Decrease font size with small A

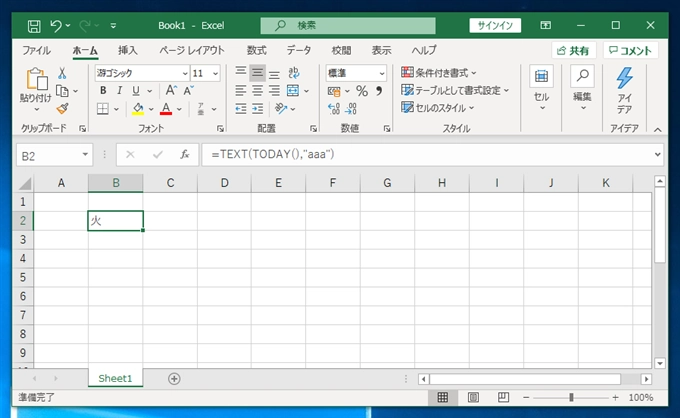click(188, 90)
